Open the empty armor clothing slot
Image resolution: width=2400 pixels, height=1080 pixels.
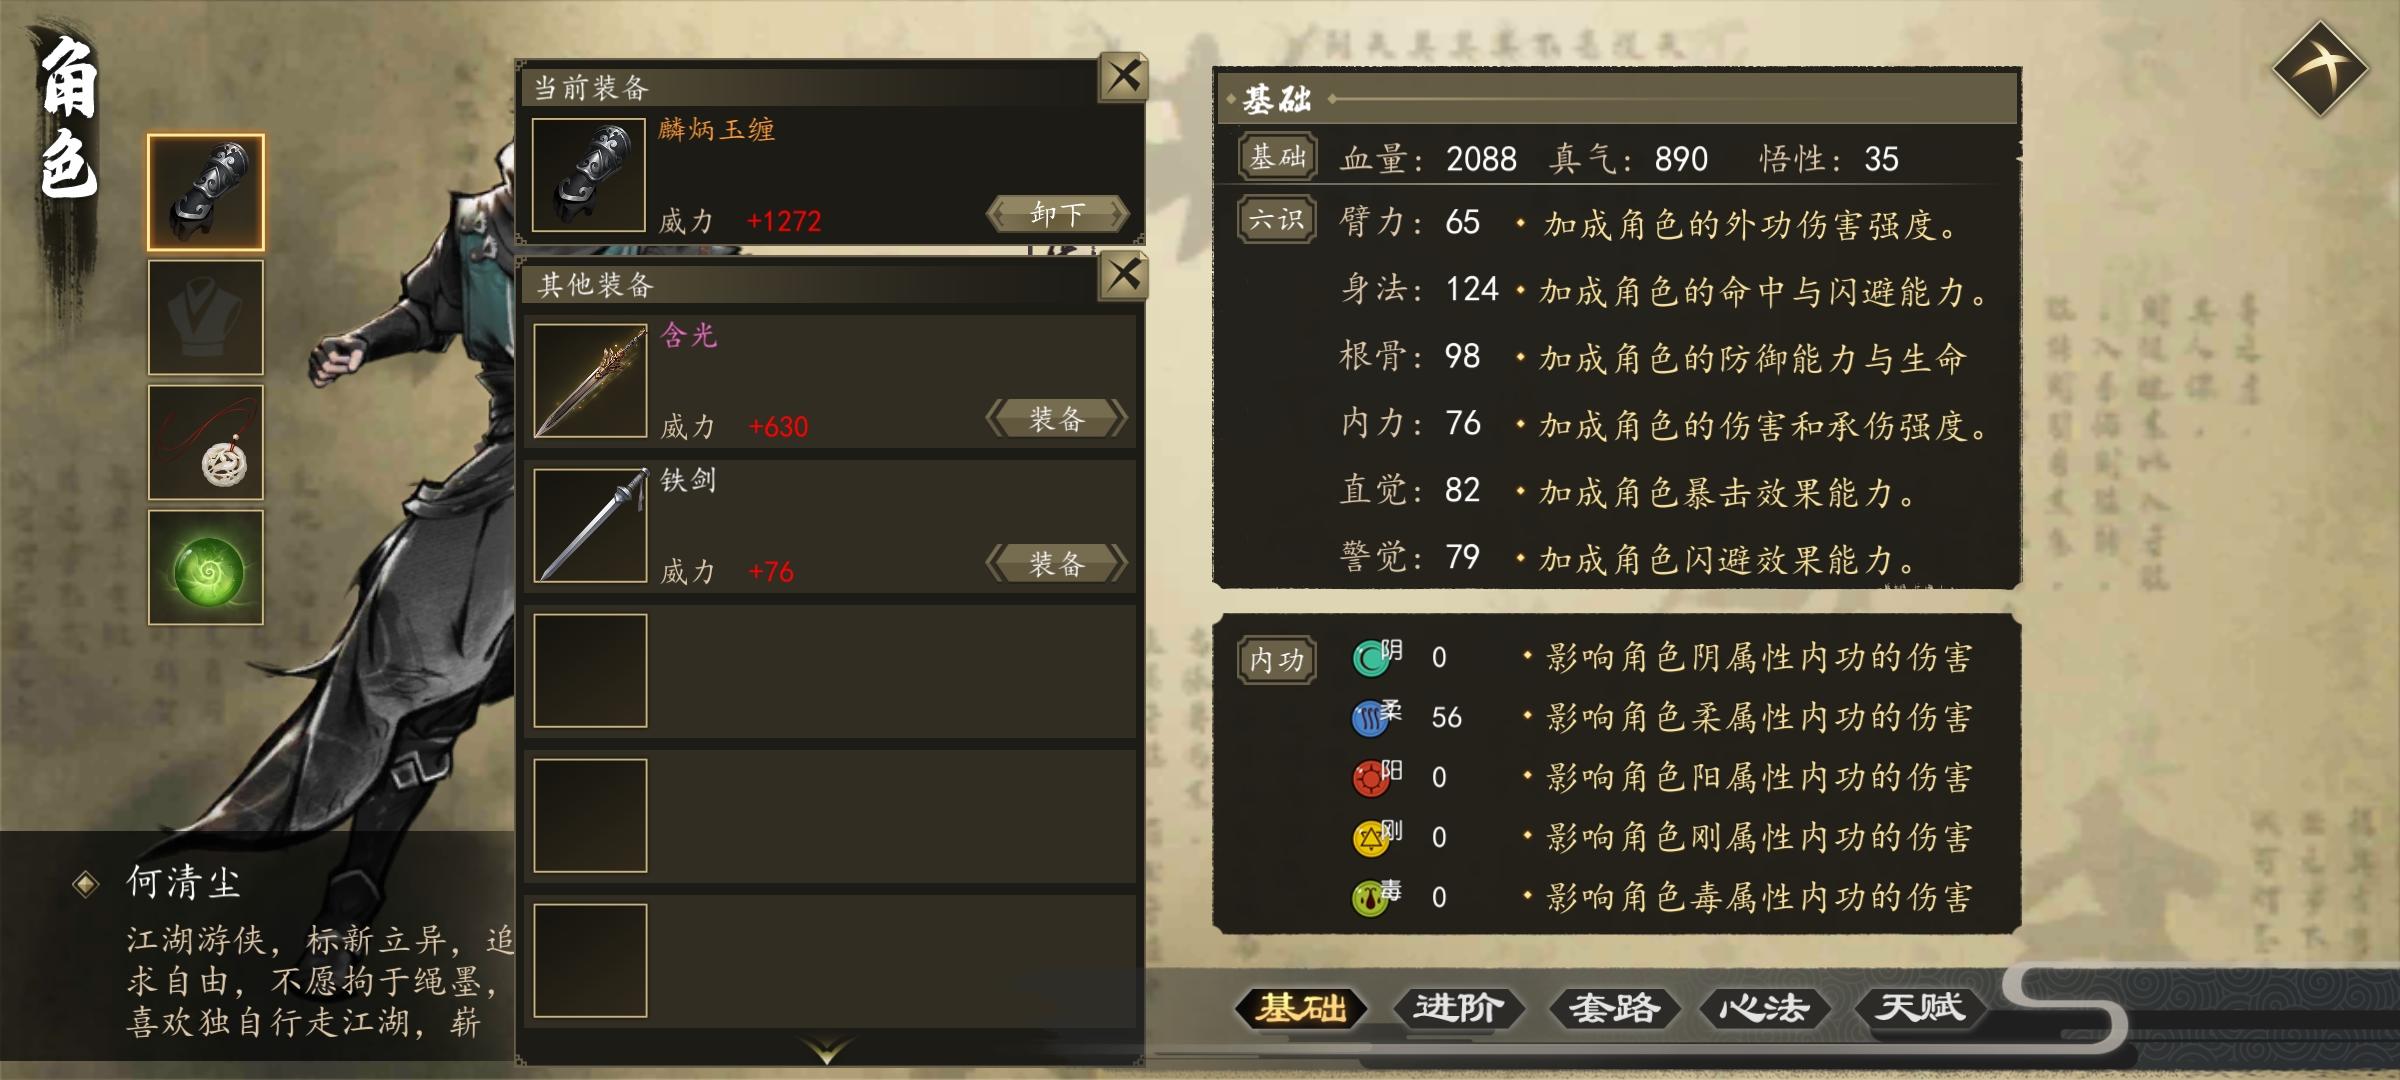[206, 317]
